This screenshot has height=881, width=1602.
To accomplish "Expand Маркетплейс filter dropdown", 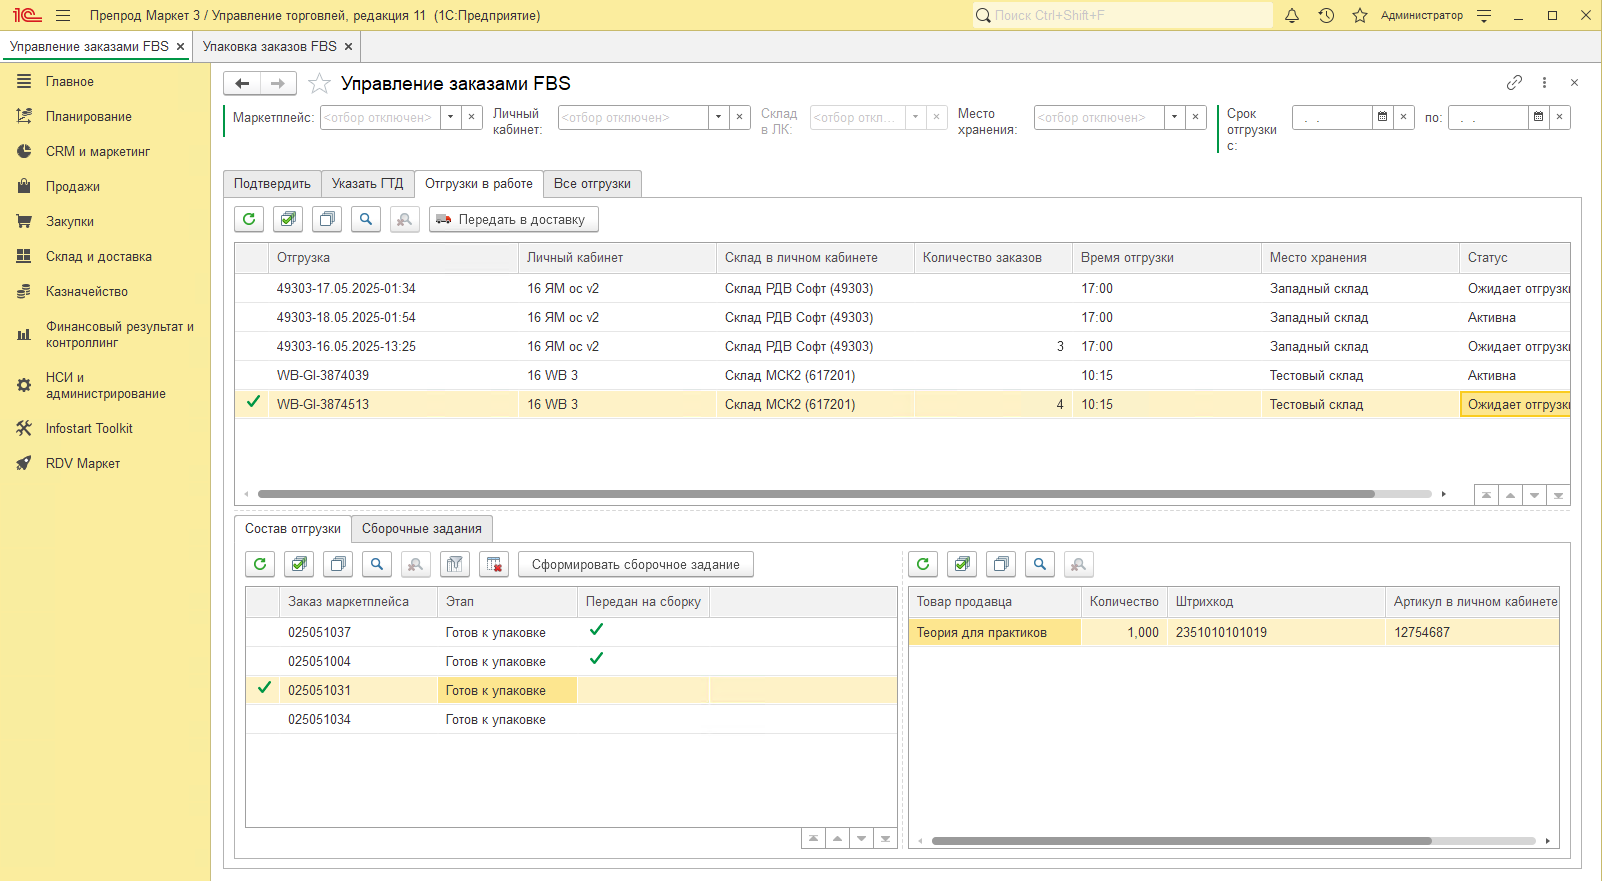I will [451, 117].
